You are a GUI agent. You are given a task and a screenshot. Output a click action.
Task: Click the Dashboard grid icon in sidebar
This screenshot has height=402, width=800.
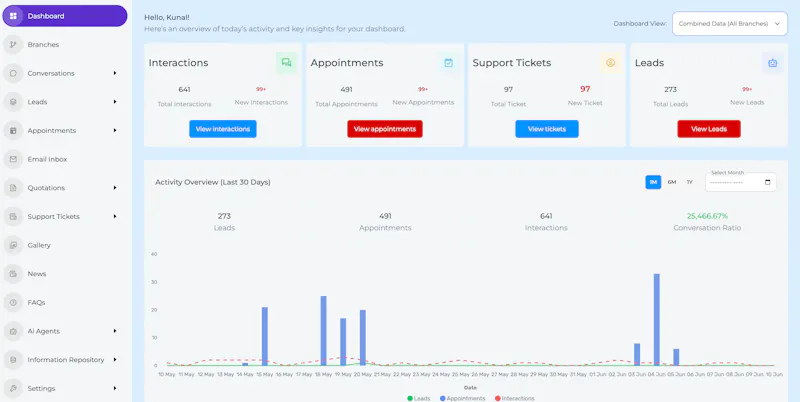coord(13,16)
